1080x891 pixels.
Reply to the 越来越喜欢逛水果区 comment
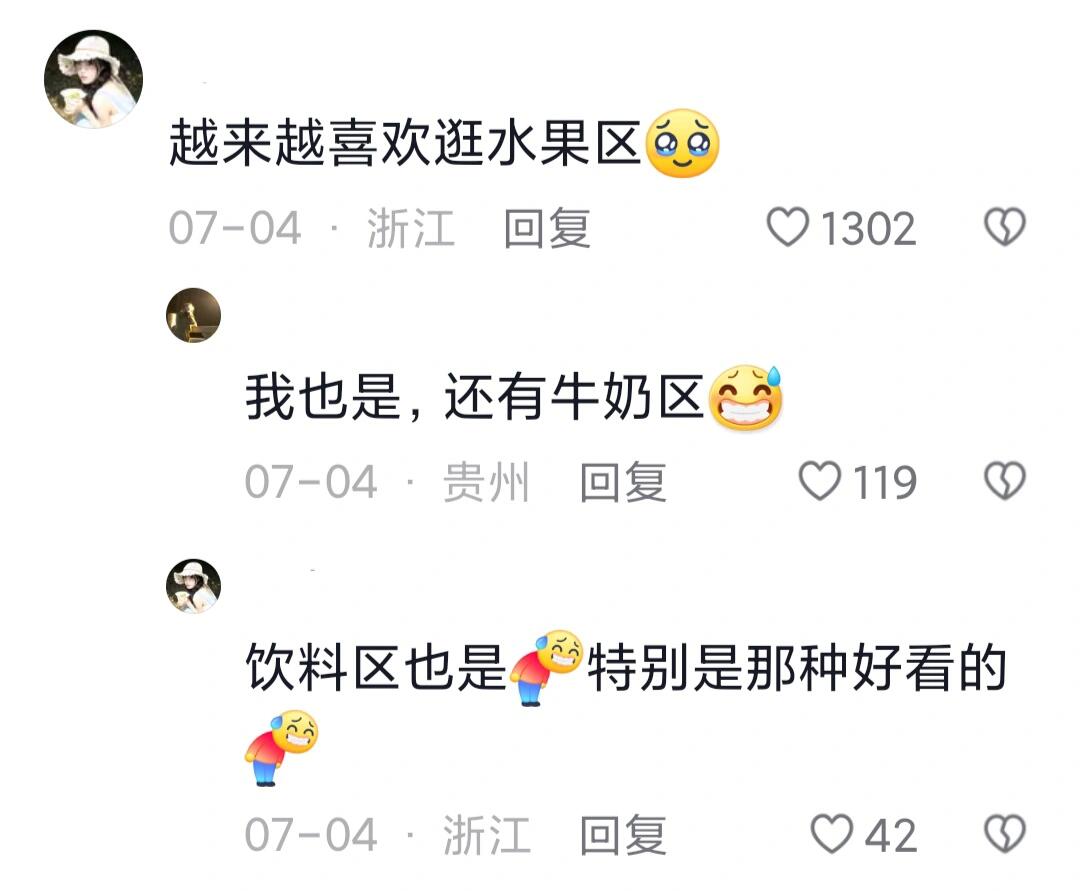[x=547, y=228]
